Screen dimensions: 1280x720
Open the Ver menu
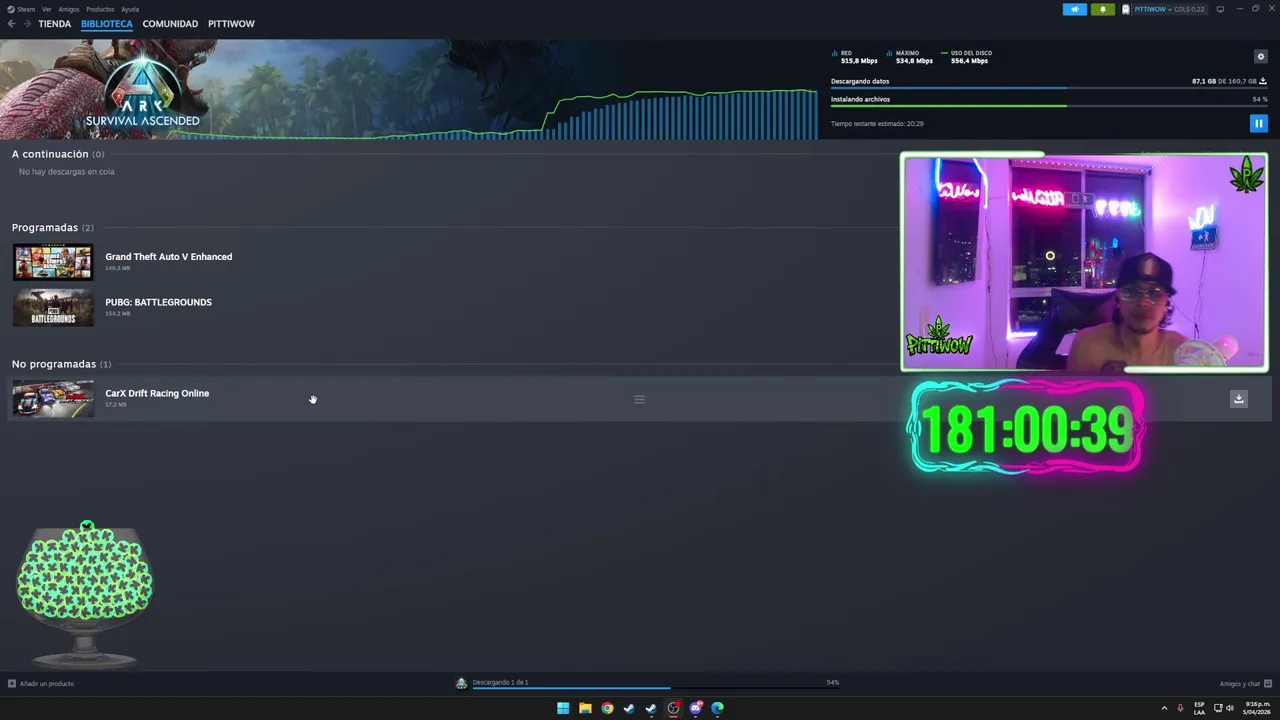click(46, 9)
